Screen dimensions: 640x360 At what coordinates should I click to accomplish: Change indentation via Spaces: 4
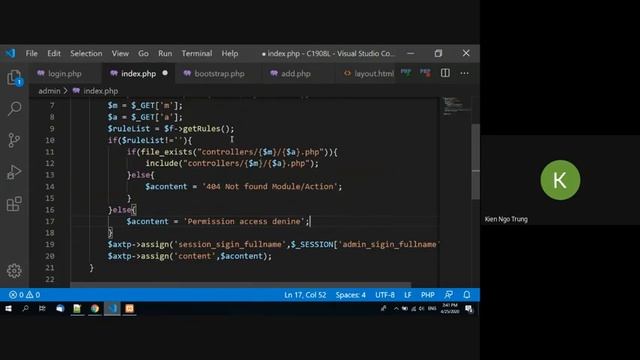tap(351, 295)
